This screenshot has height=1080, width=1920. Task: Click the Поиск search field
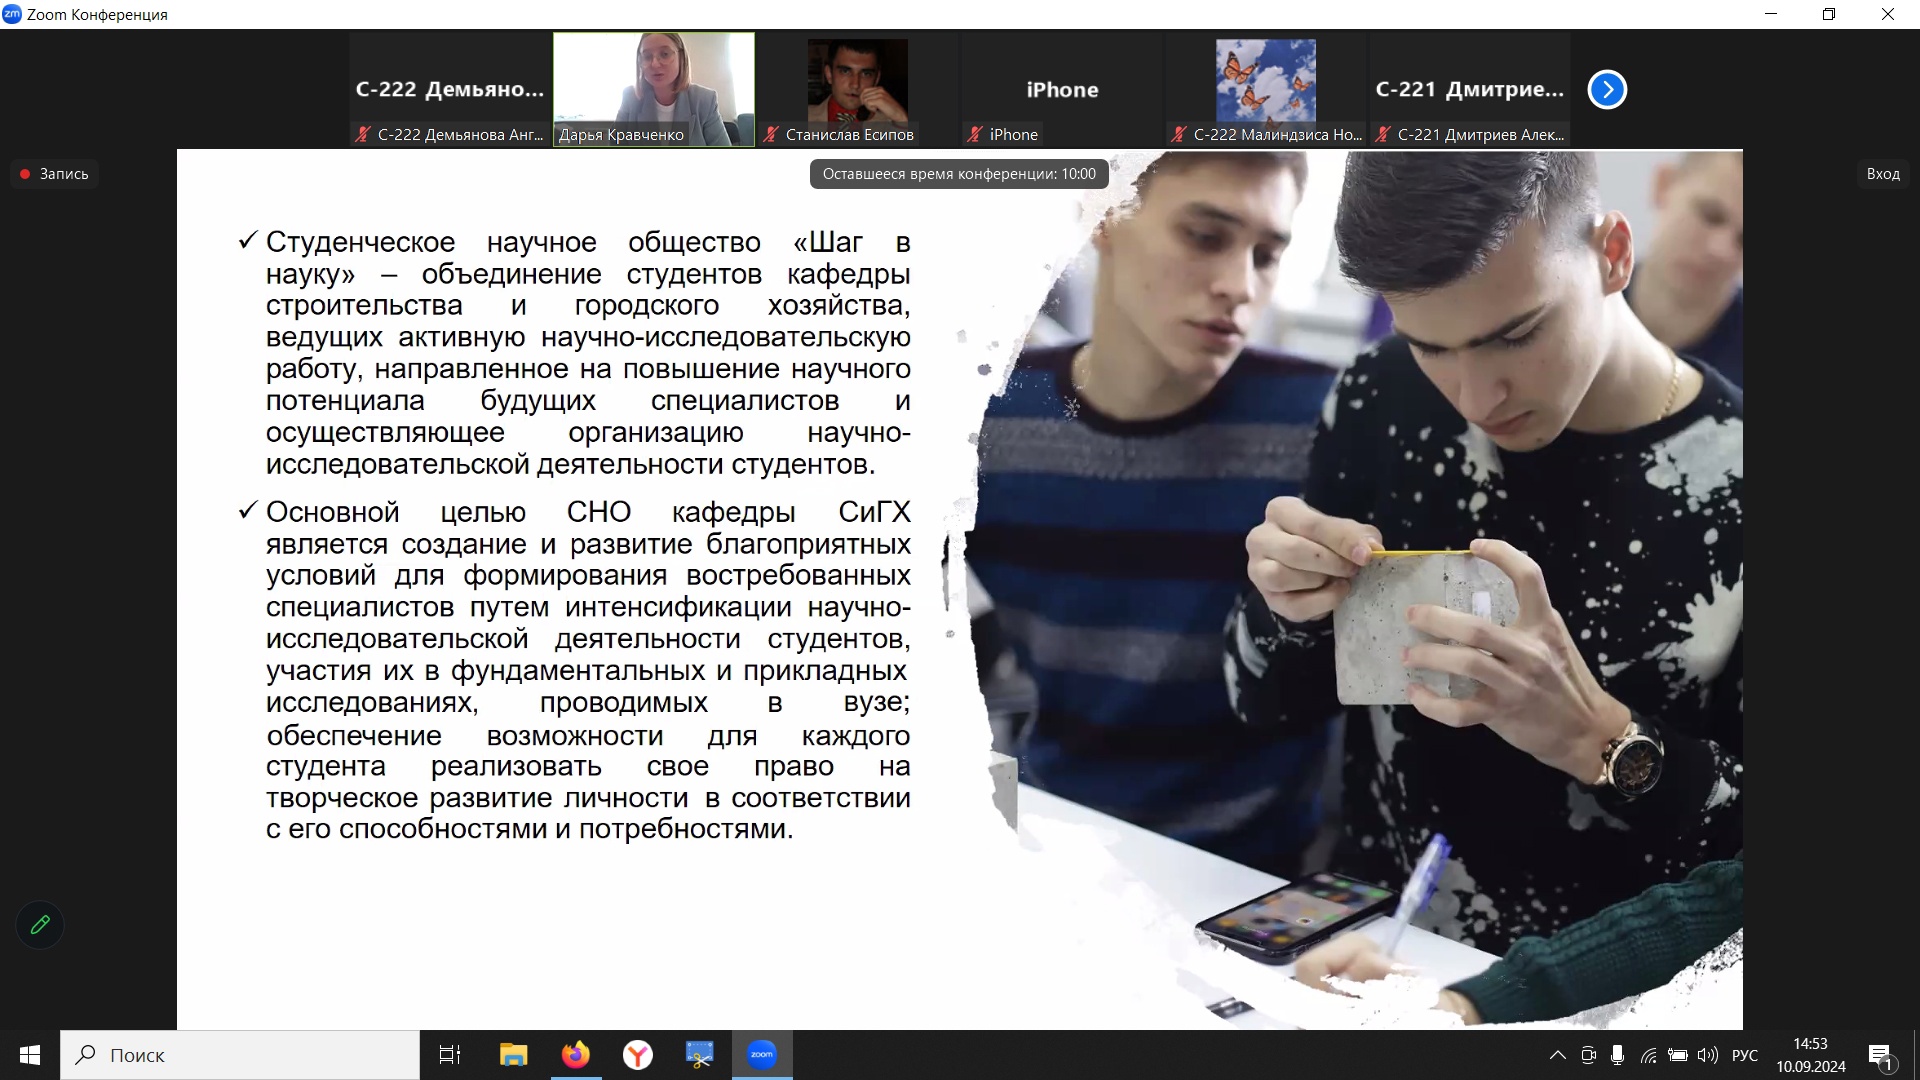(x=240, y=1055)
